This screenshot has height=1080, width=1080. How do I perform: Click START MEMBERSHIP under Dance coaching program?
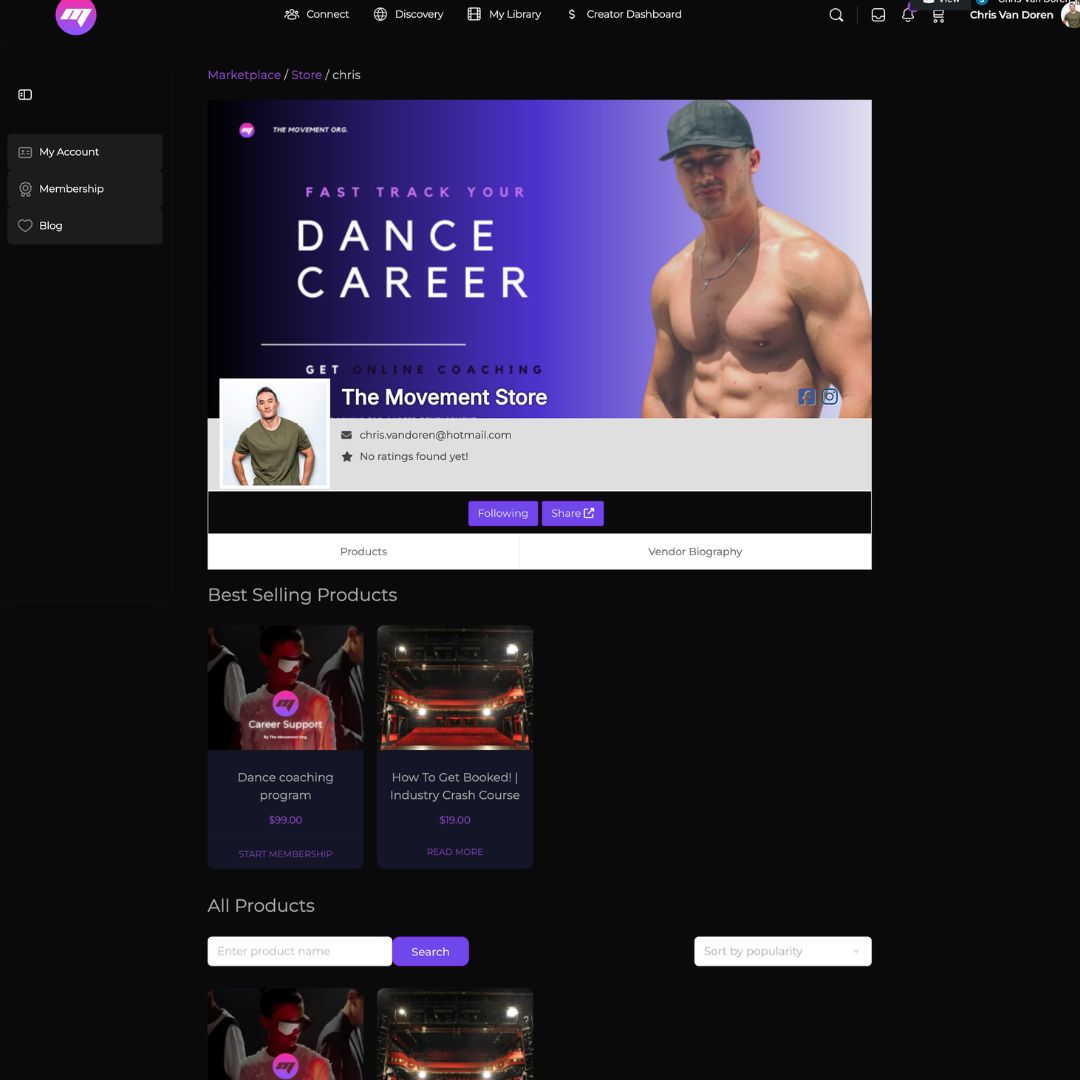coord(285,854)
